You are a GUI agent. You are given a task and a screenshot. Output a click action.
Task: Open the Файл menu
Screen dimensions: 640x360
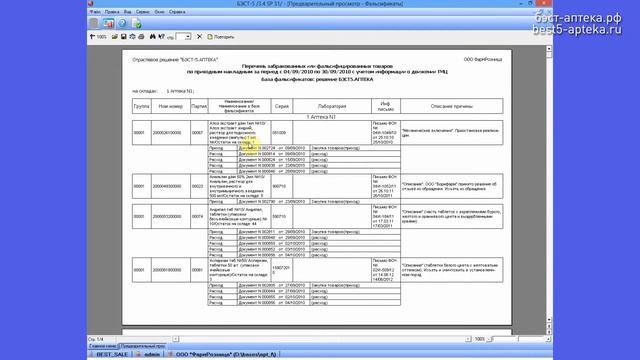[95, 12]
